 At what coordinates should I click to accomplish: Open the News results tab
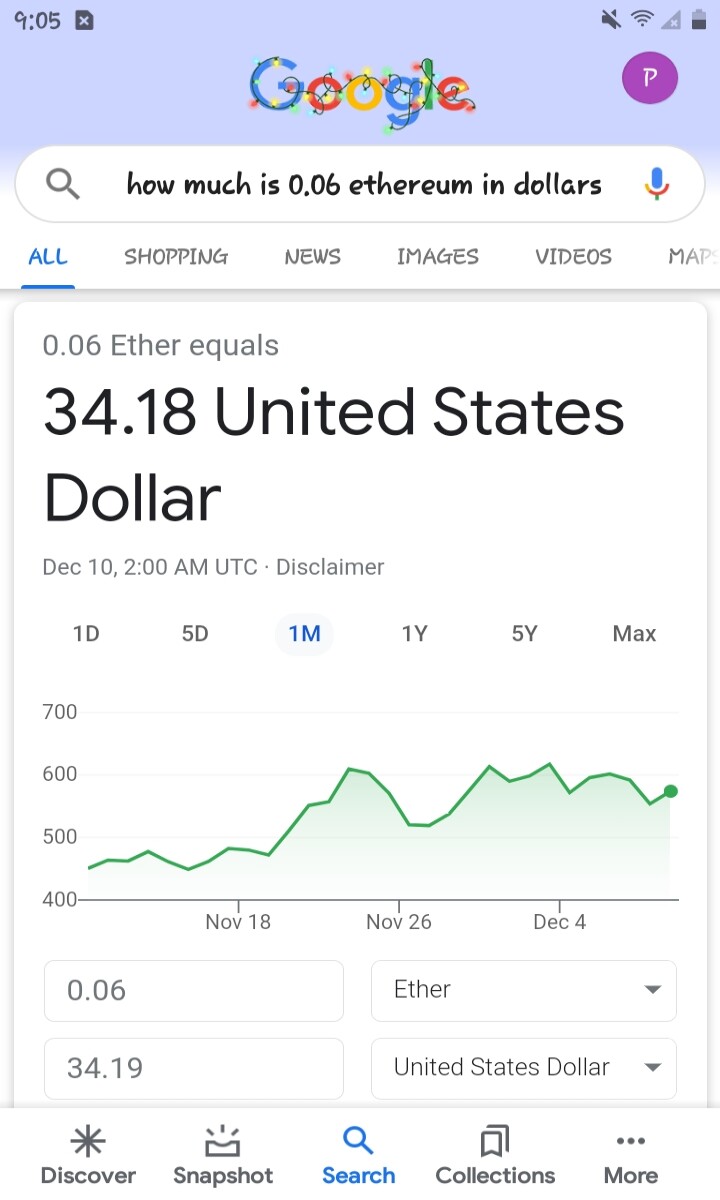[312, 257]
